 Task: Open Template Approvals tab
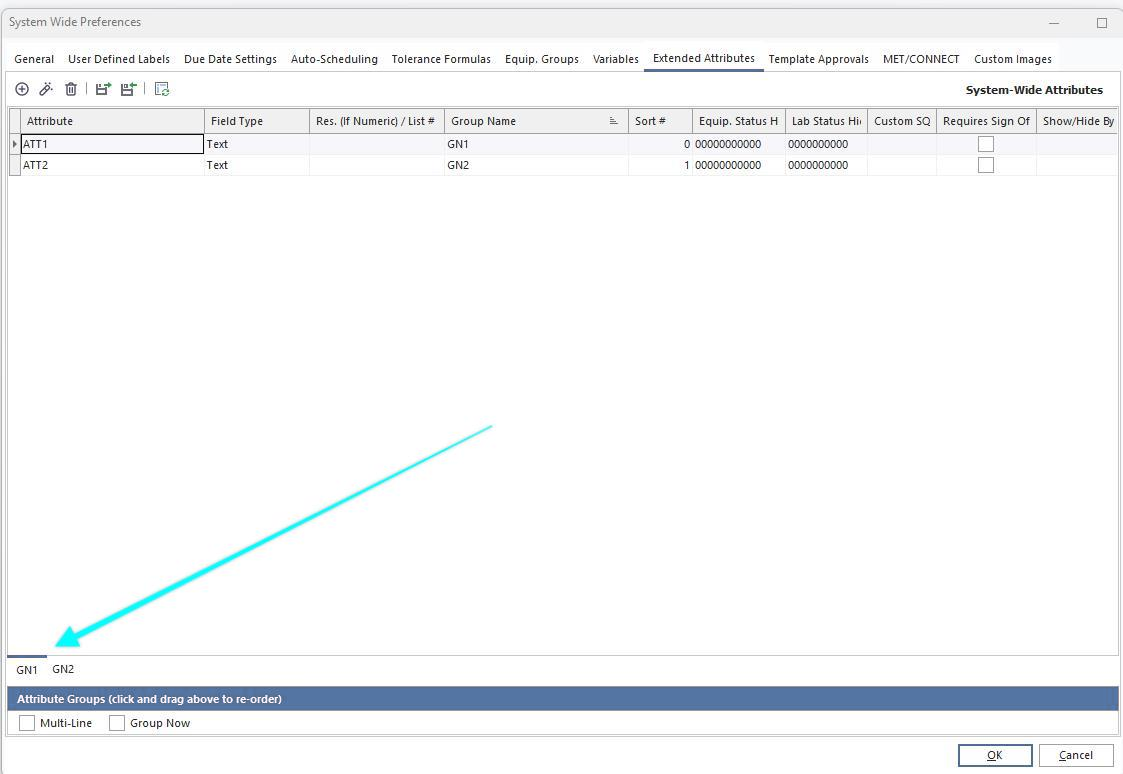pyautogui.click(x=819, y=59)
